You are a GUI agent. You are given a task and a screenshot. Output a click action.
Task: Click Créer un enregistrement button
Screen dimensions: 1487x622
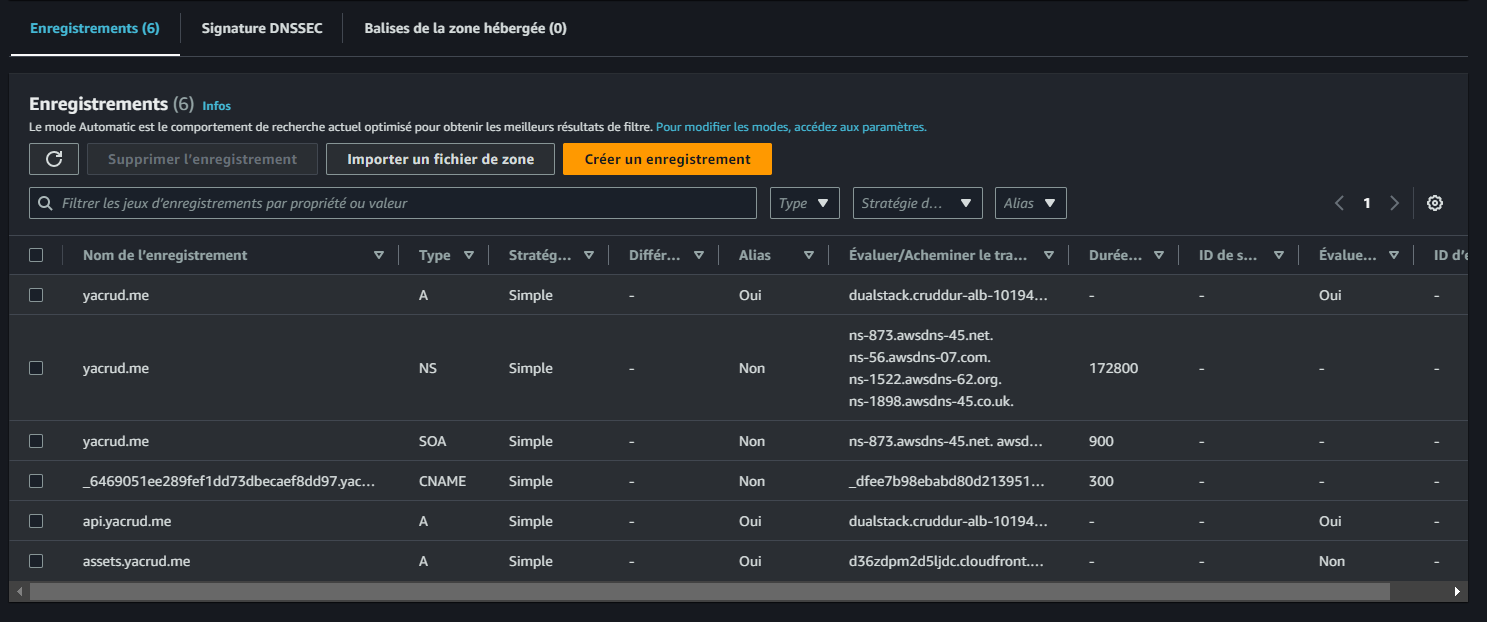pyautogui.click(x=667, y=159)
